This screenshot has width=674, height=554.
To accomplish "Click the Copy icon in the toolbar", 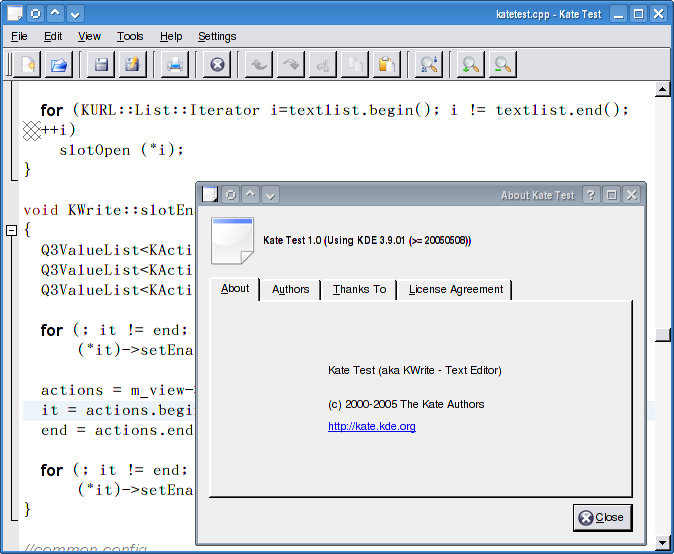I will 355,65.
